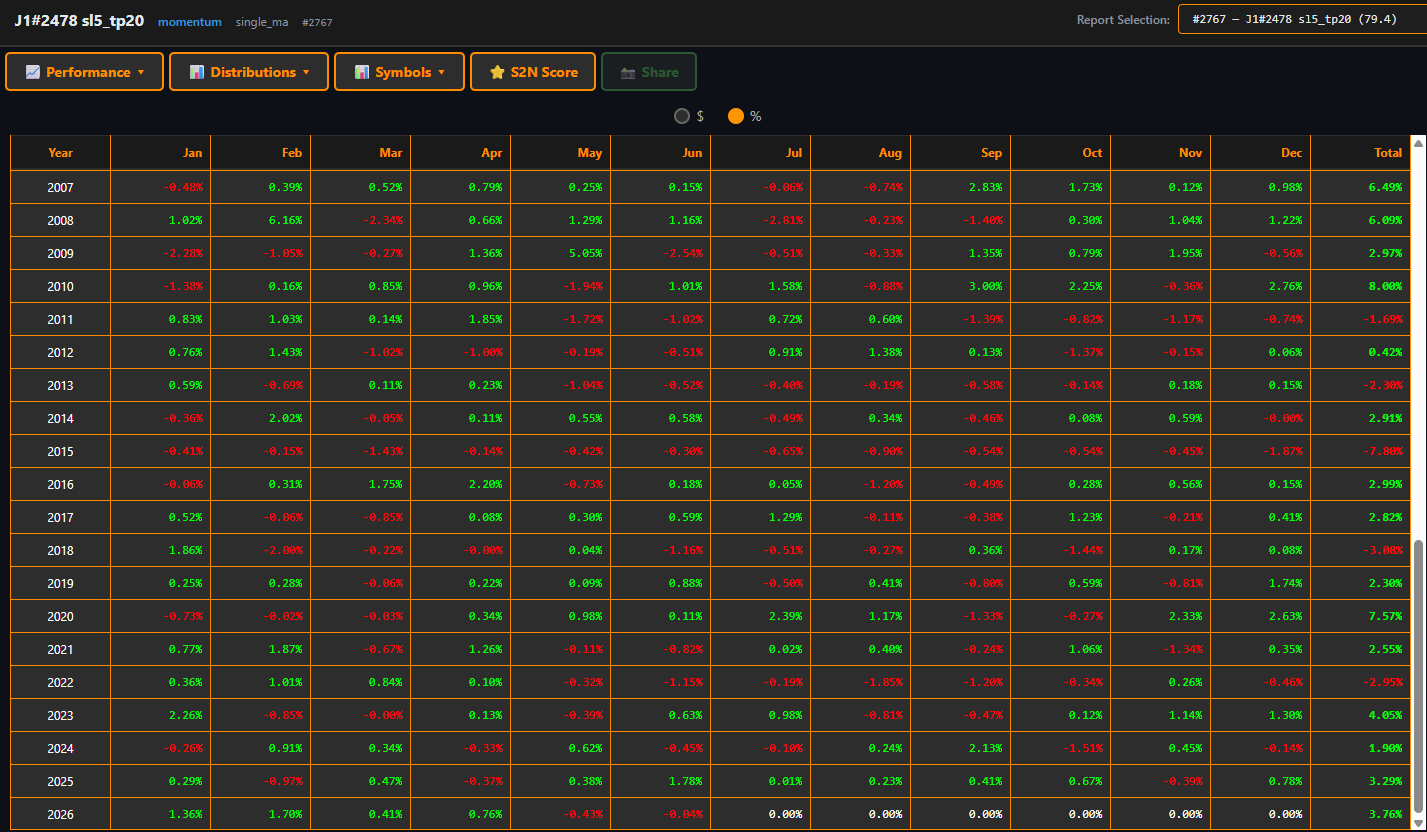
Task: Click the Report Selection label
Action: (1123, 20)
